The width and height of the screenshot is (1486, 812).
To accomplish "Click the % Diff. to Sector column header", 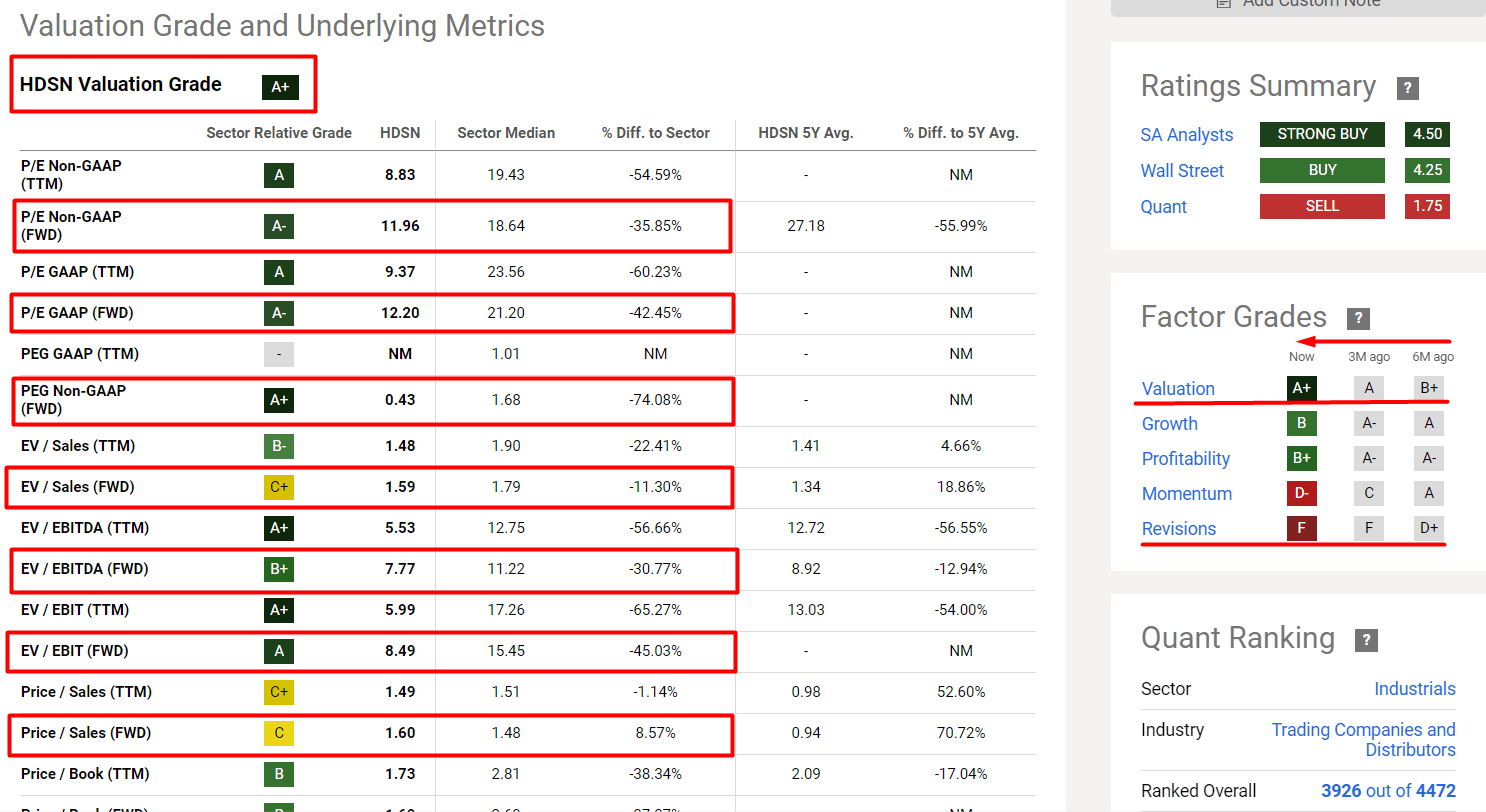I will 656,133.
